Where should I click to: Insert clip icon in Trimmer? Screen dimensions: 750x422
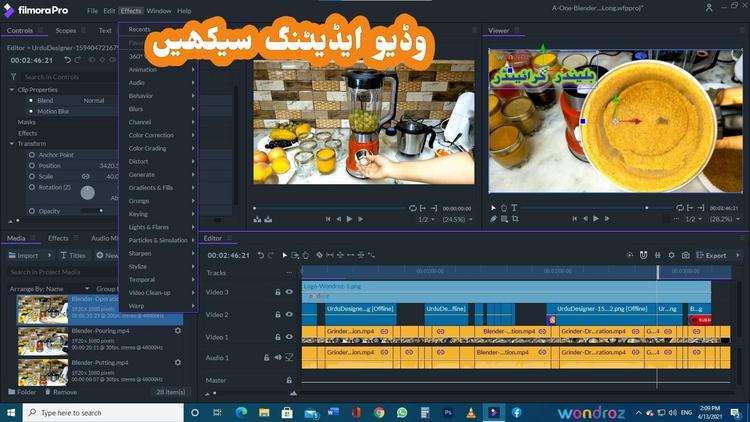click(257, 219)
